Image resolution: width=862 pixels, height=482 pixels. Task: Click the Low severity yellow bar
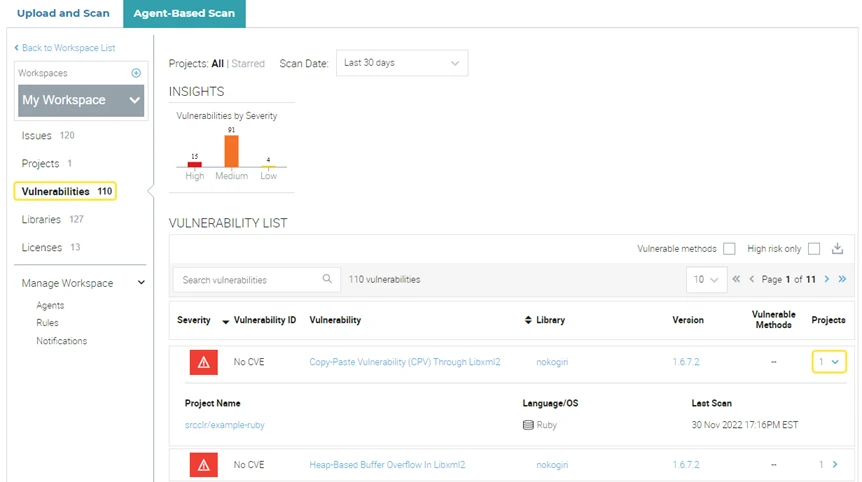(268, 166)
